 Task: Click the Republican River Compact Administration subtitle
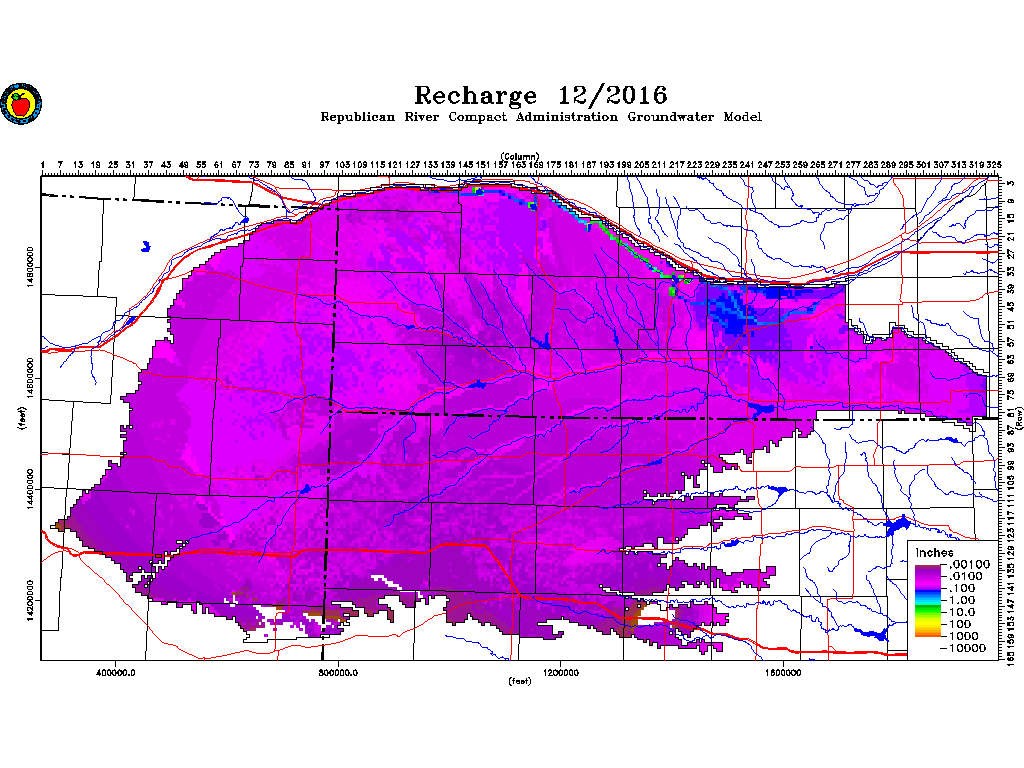(540, 118)
